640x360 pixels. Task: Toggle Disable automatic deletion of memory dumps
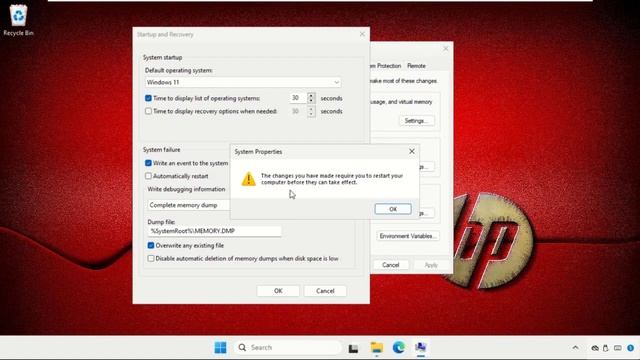click(151, 258)
